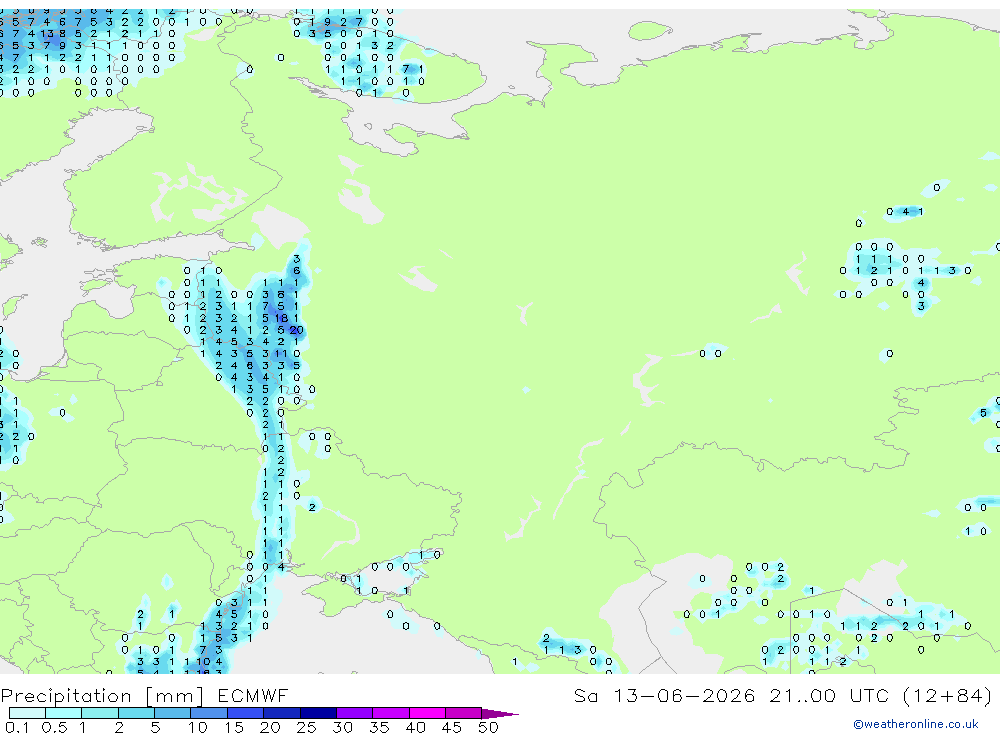The width and height of the screenshot is (1000, 733).
Task: Choose the 25–30 mm navy legend swatch
Action: pyautogui.click(x=318, y=713)
